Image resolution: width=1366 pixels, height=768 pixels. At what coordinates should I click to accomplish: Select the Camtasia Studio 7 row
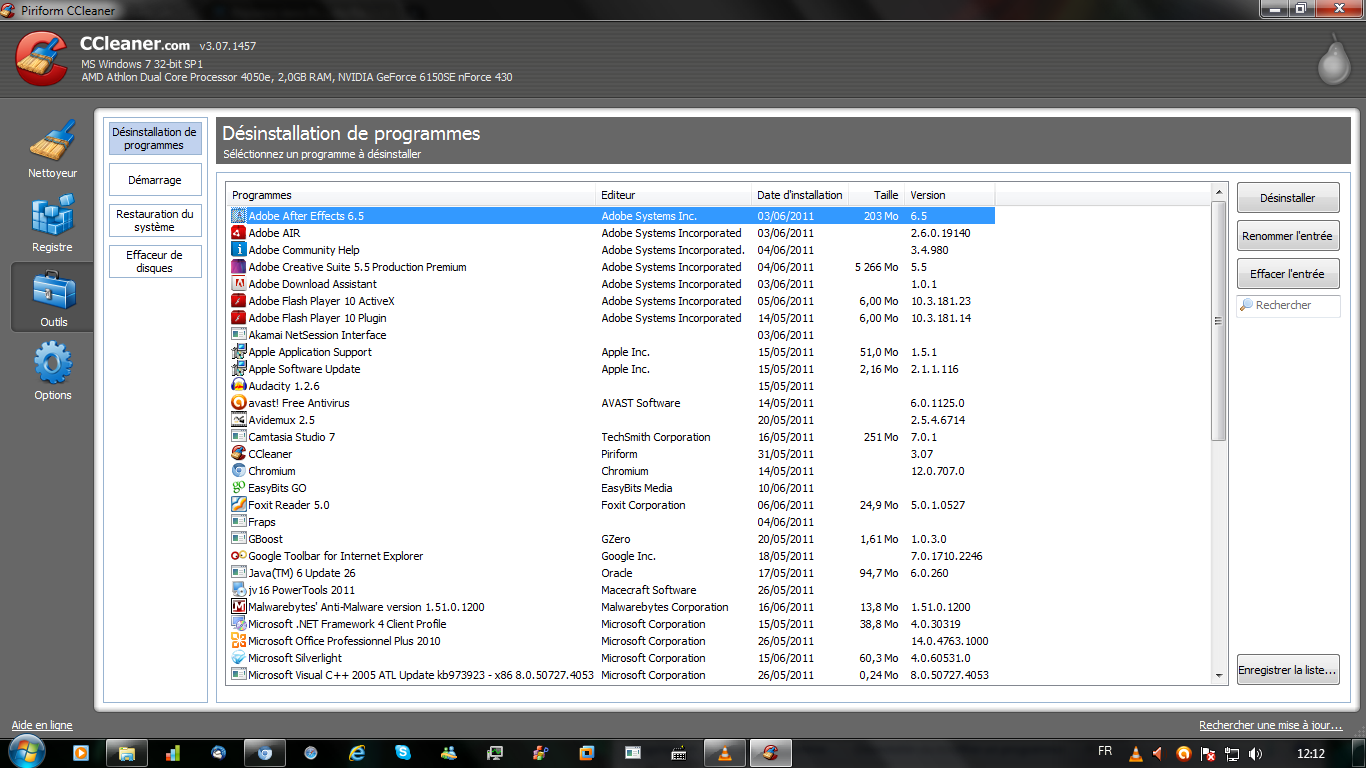[x=612, y=437]
